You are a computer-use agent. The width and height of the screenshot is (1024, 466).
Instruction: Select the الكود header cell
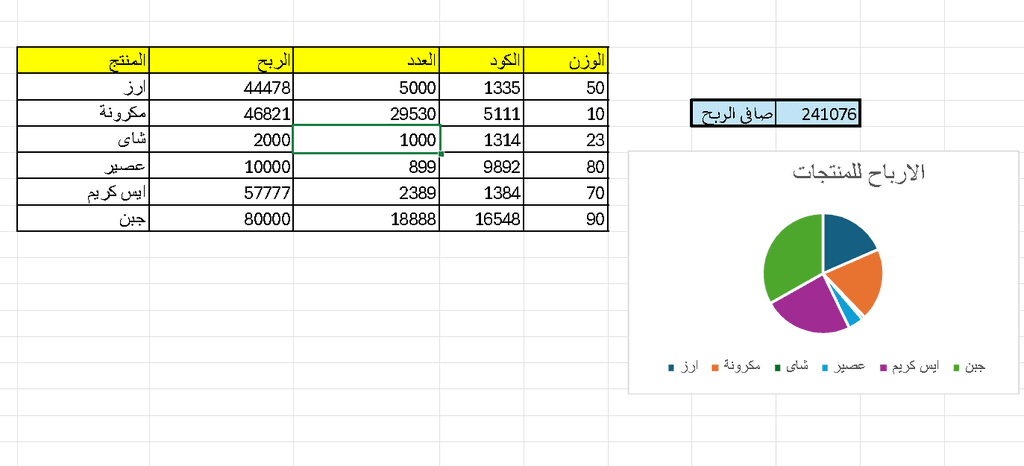[482, 60]
